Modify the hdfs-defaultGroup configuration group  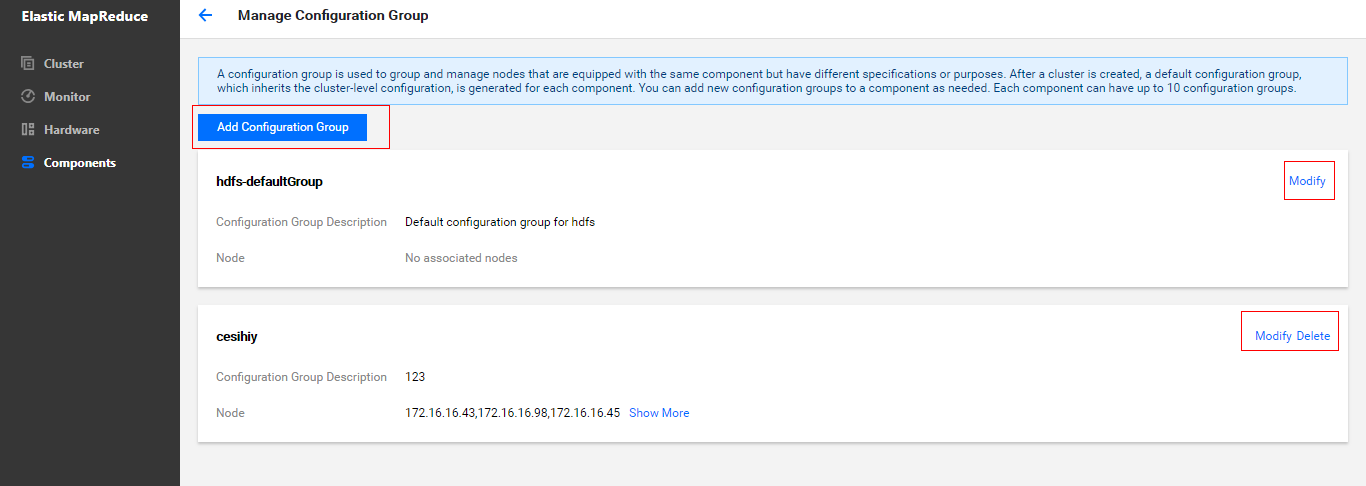click(1307, 181)
